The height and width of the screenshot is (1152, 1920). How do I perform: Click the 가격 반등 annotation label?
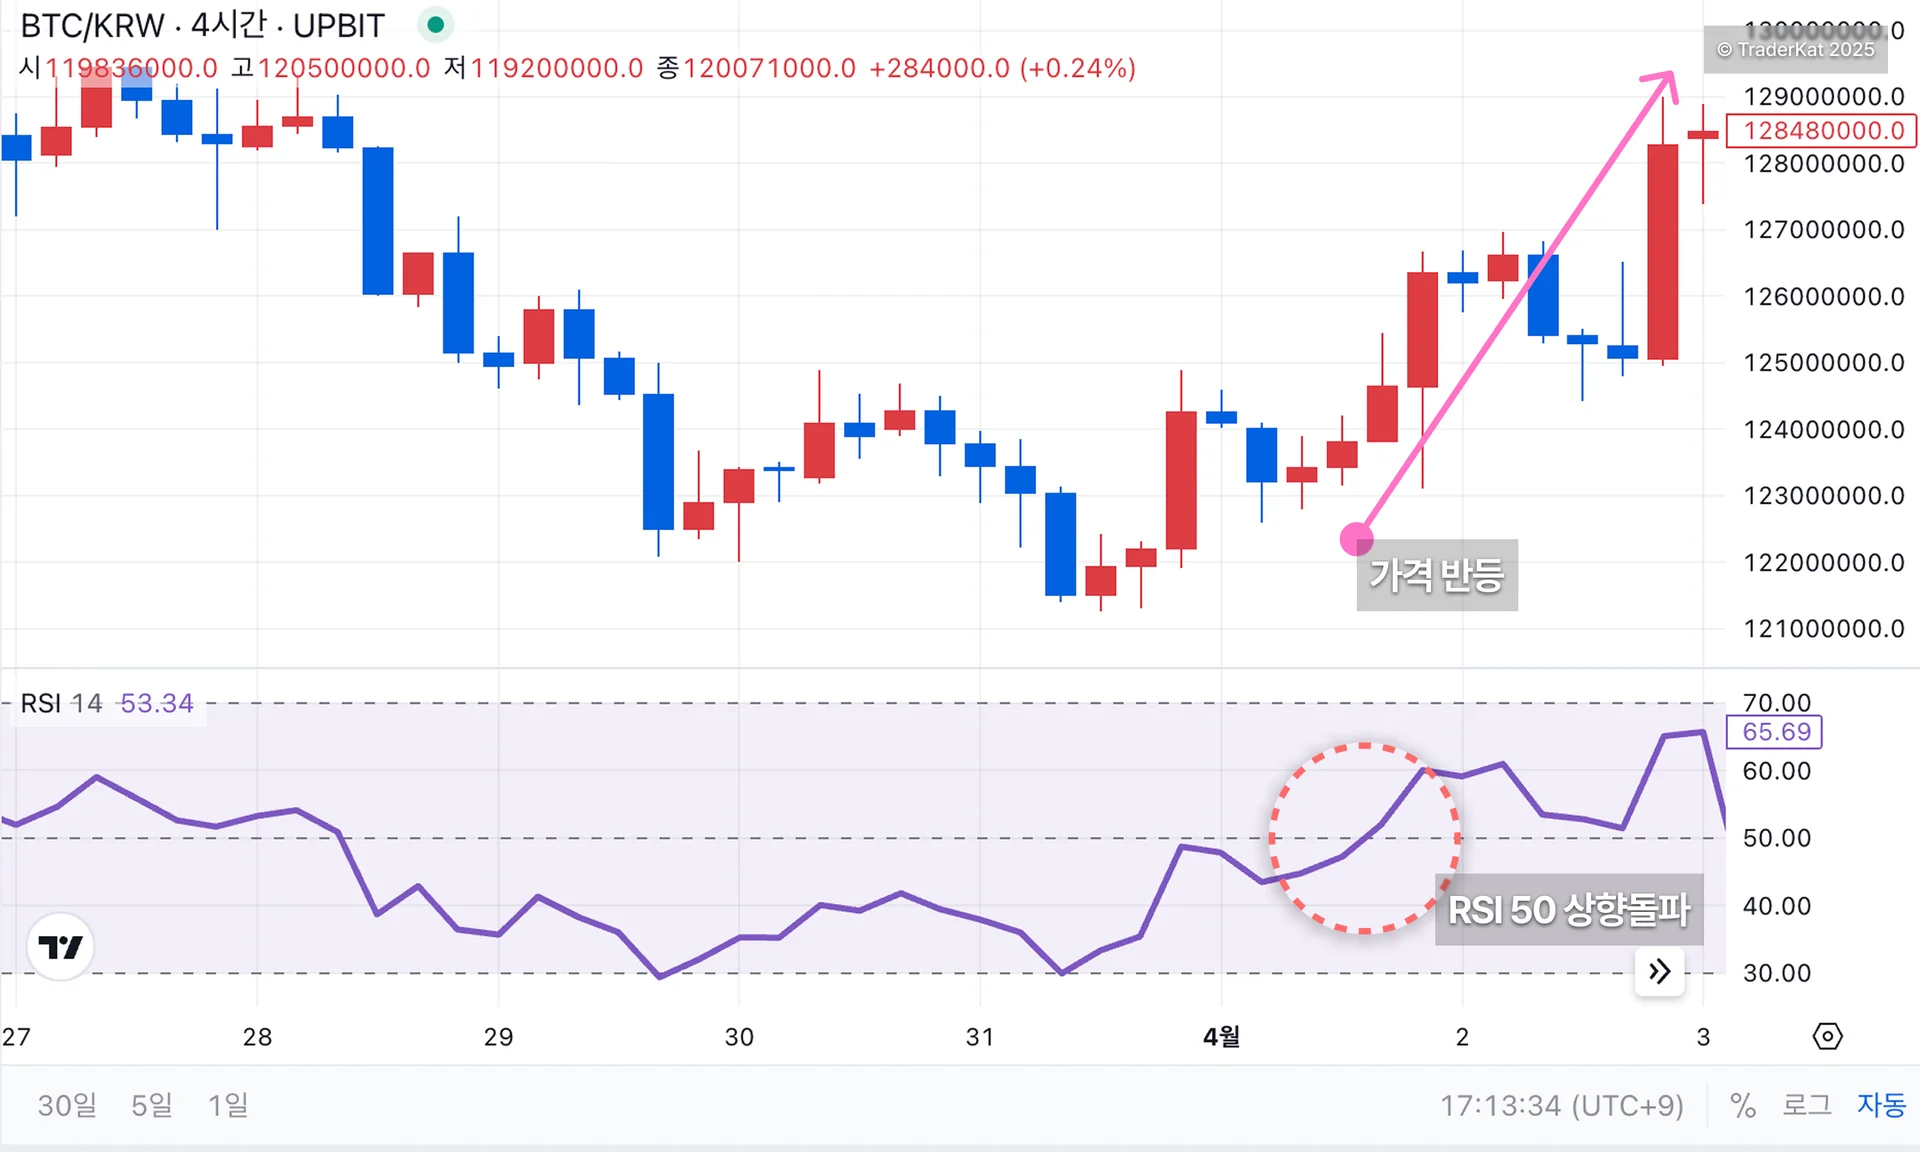1436,575
